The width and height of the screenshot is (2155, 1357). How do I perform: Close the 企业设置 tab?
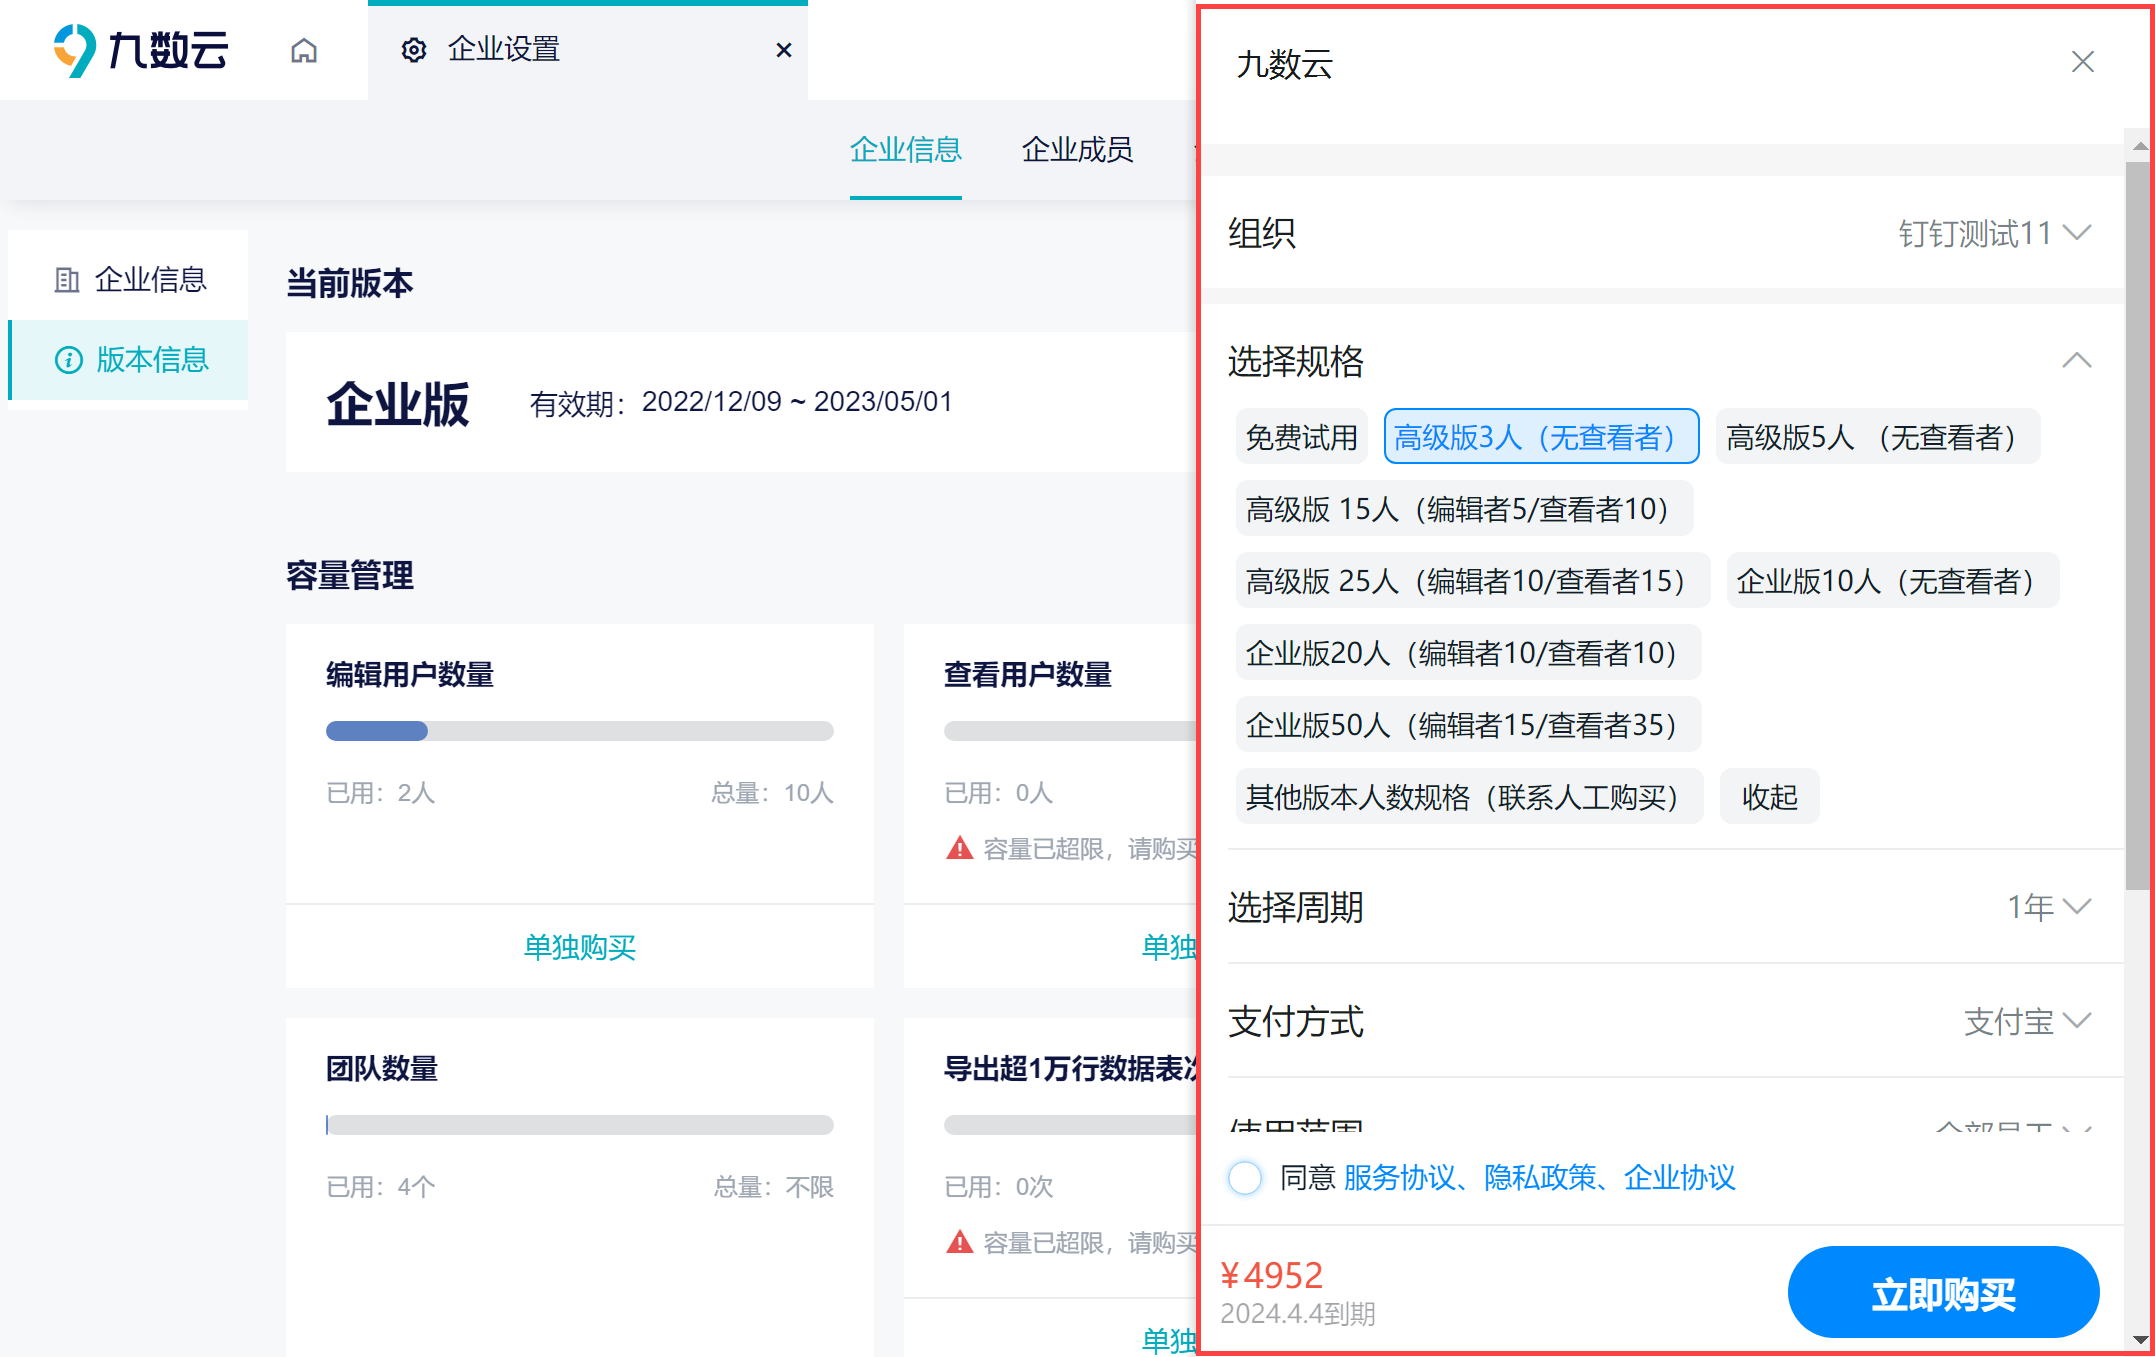tap(784, 50)
